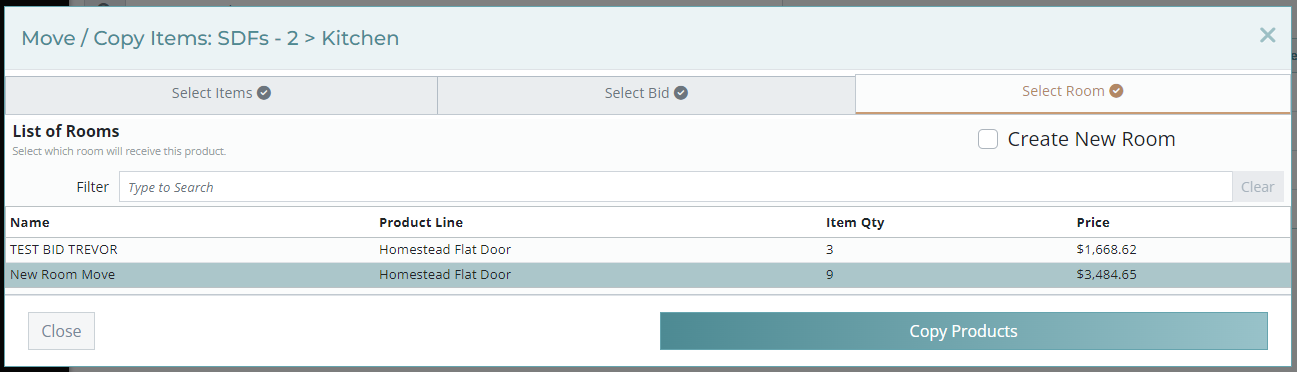Close the Move / Copy Items dialog
This screenshot has height=372, width=1297.
pos(1267,36)
